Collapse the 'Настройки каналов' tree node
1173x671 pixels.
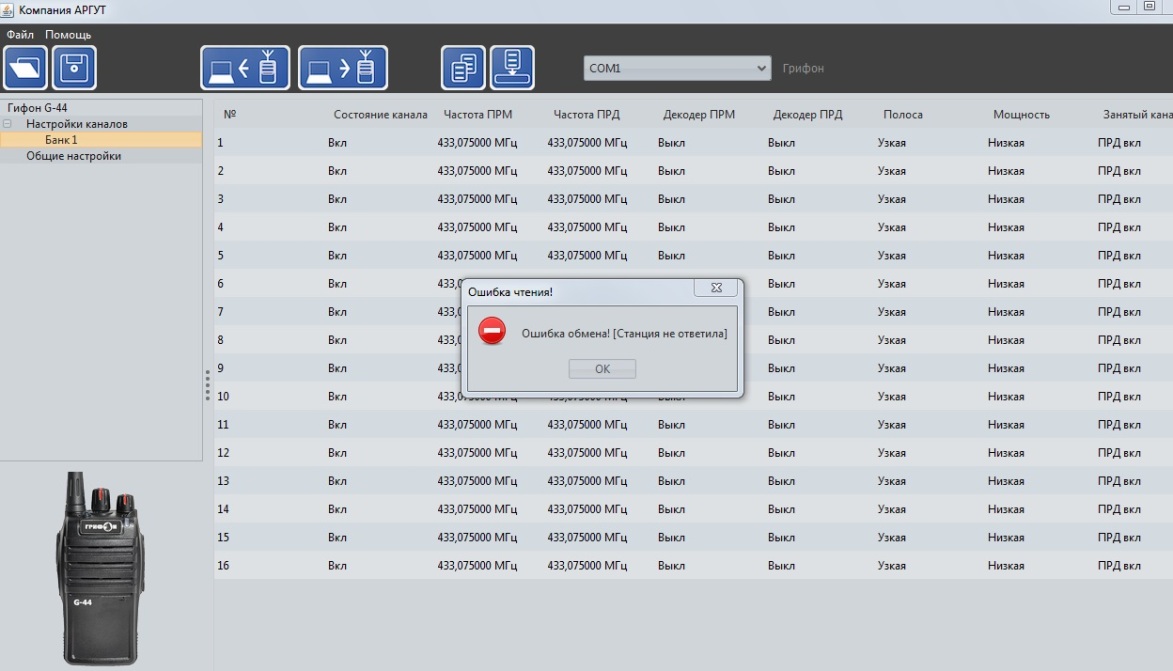tap(8, 124)
